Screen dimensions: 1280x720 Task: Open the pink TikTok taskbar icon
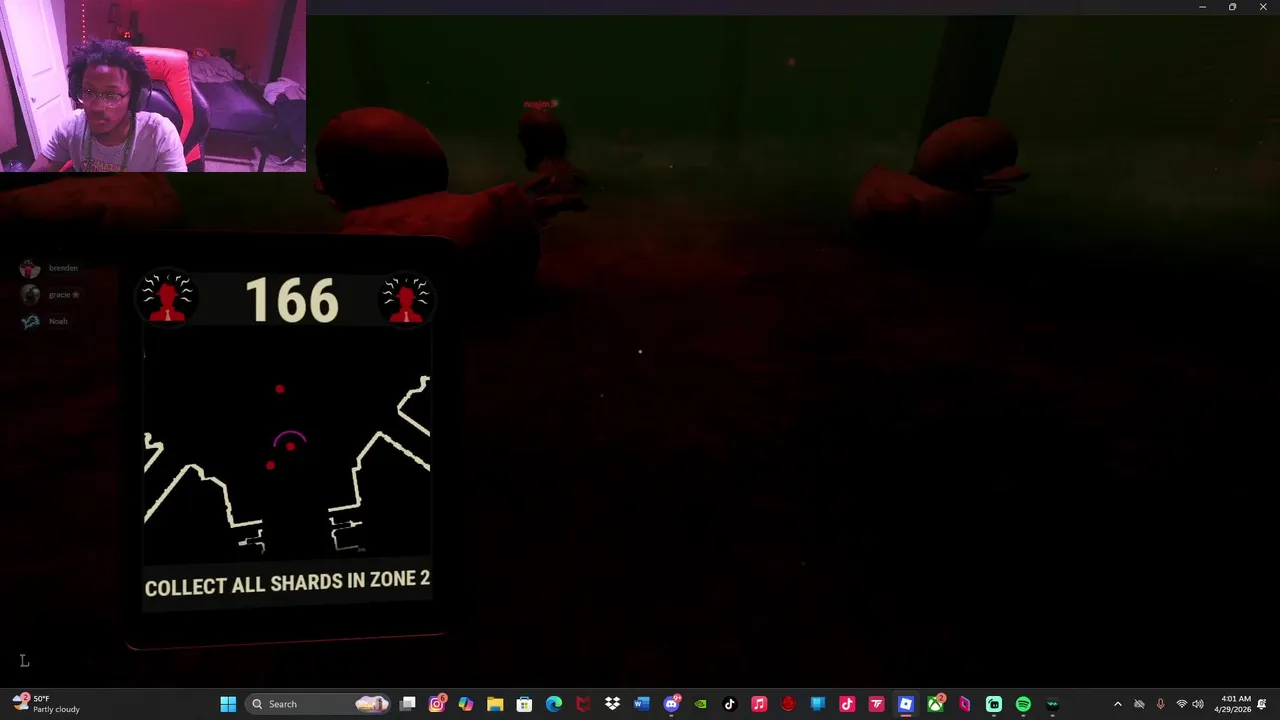click(x=847, y=704)
